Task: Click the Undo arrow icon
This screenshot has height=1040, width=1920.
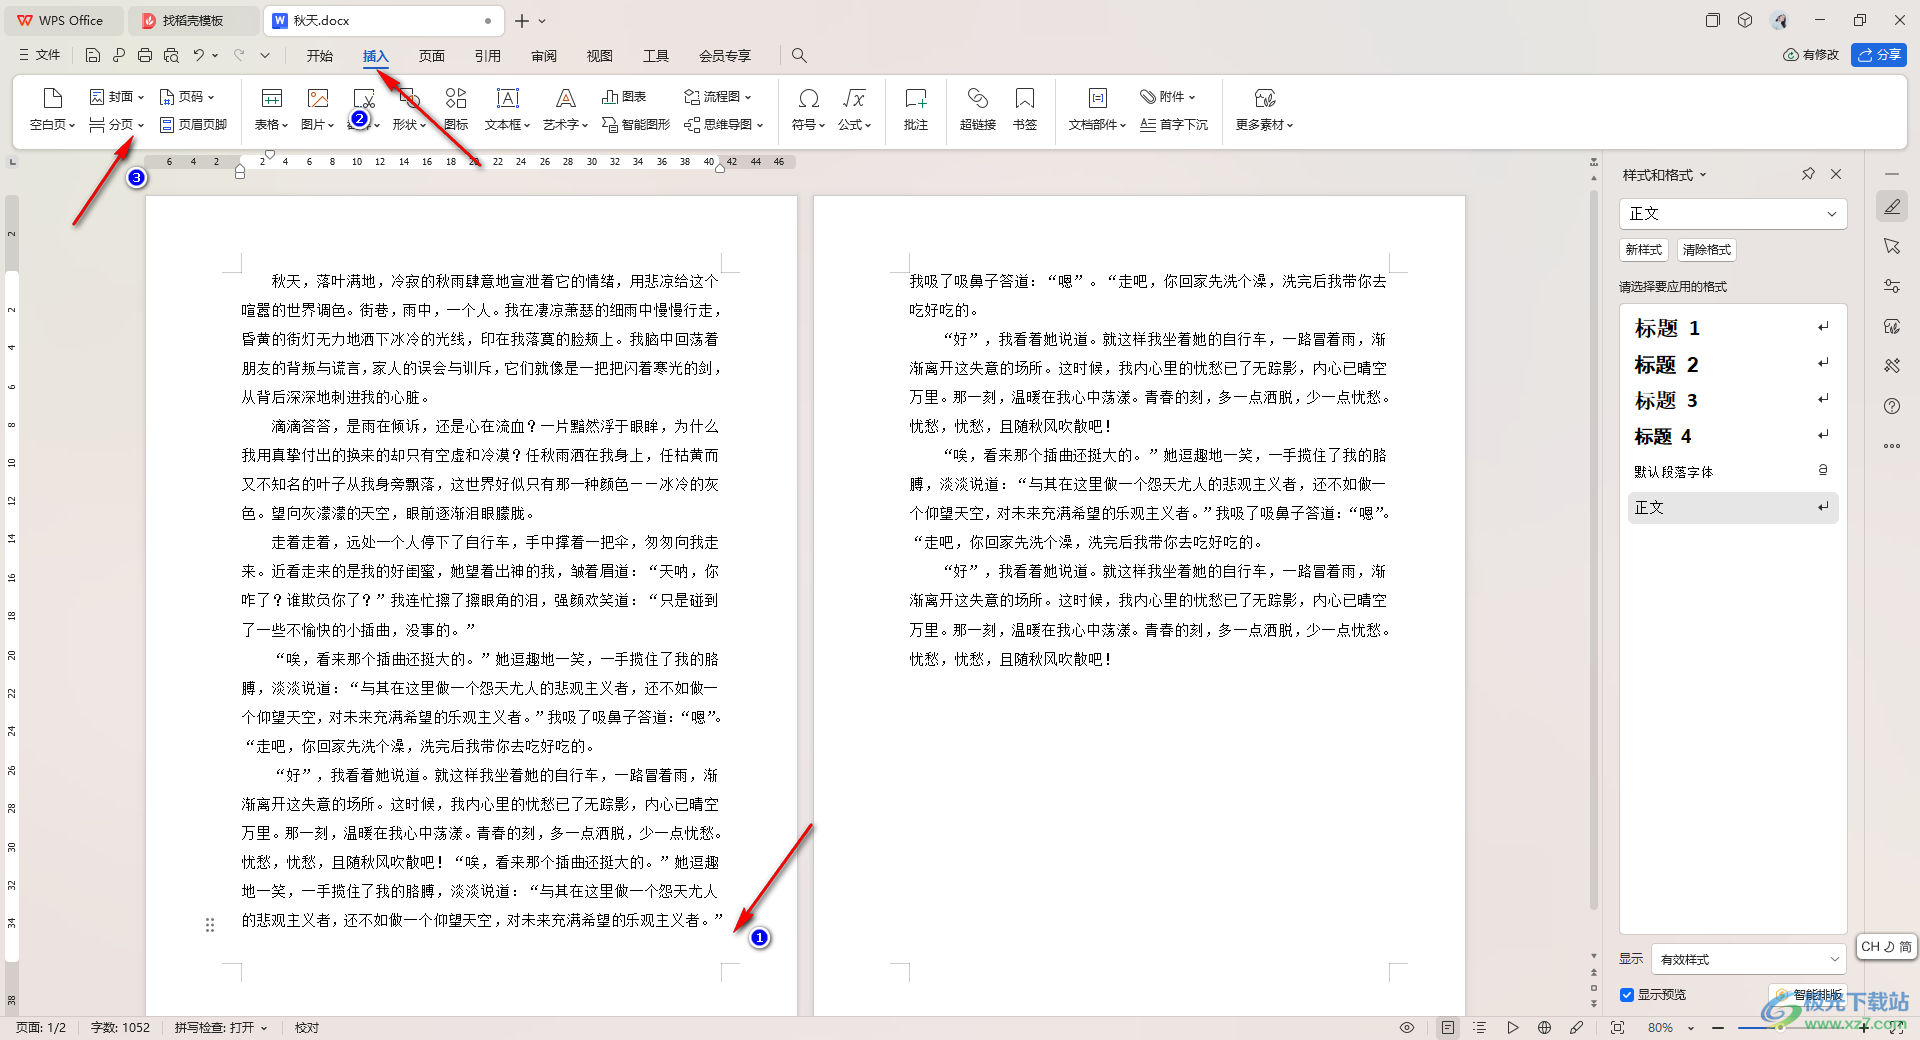Action: point(199,56)
